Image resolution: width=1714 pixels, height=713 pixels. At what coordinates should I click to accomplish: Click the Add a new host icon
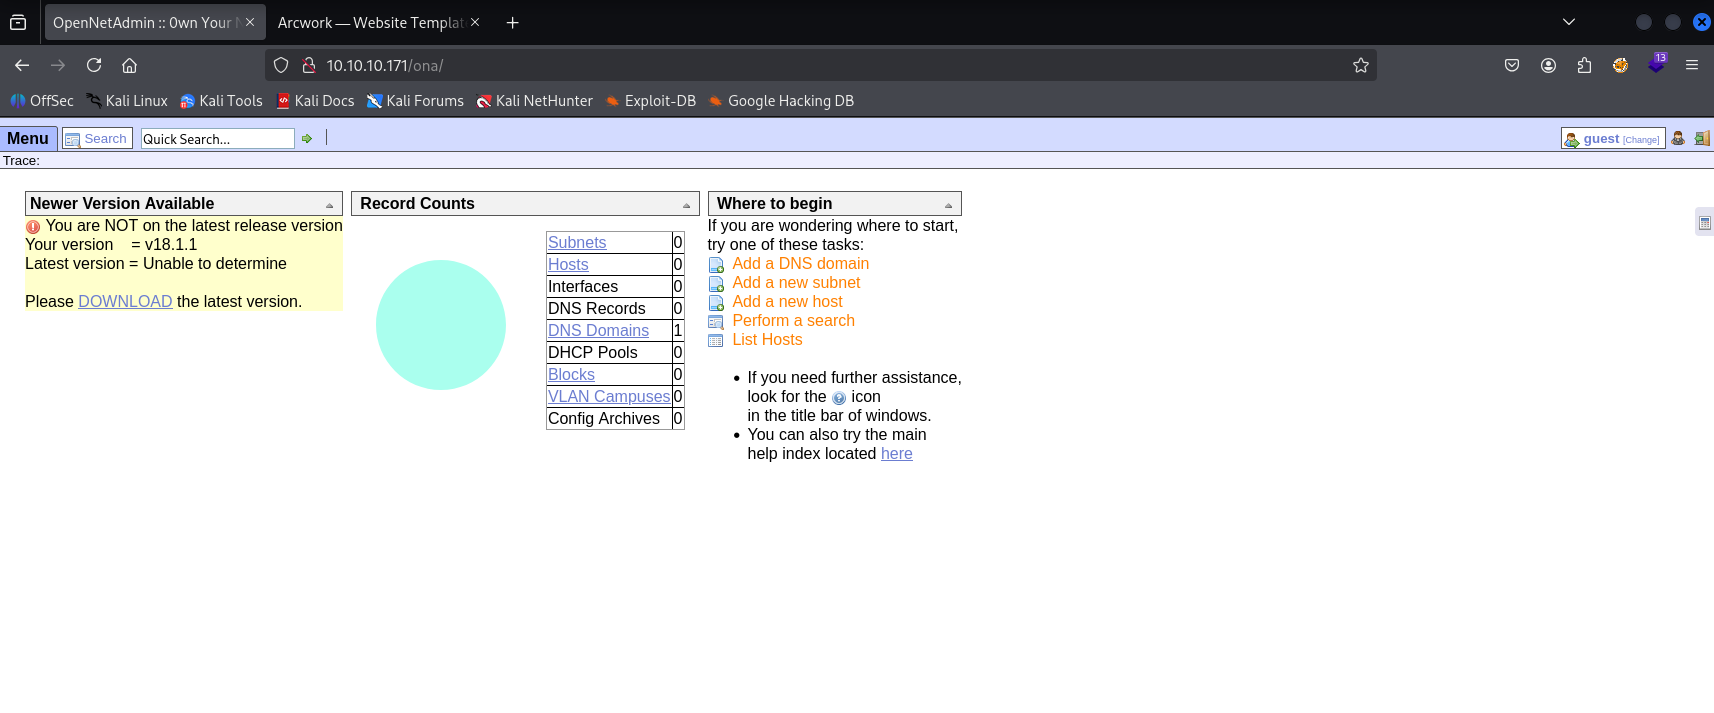coord(716,303)
